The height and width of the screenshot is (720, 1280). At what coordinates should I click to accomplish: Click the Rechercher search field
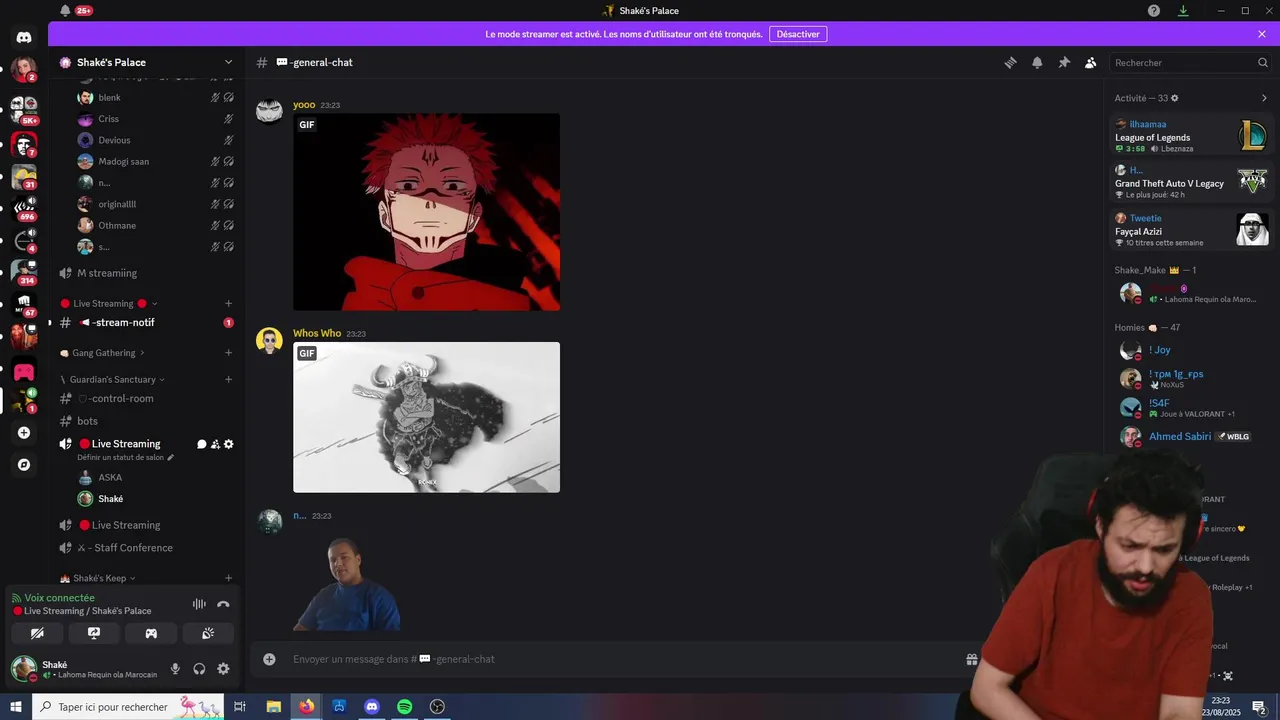[x=1190, y=62]
